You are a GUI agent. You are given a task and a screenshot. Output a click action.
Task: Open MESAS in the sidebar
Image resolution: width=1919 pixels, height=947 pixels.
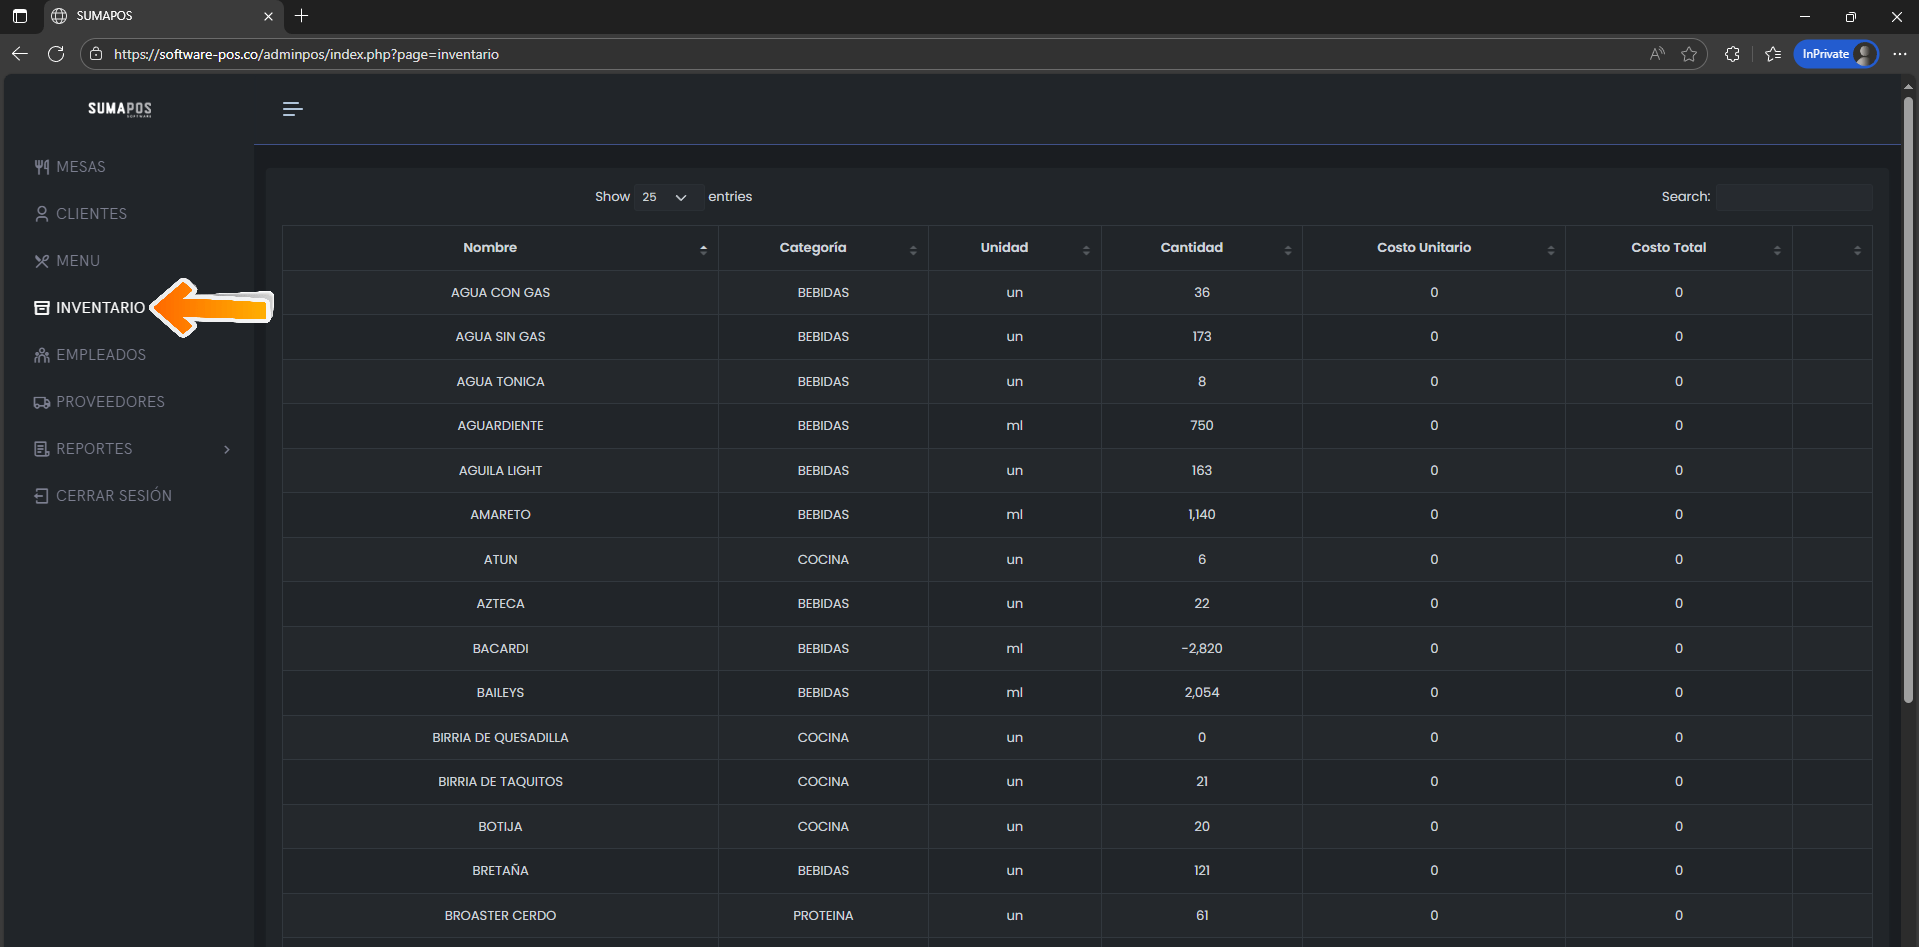[x=80, y=167]
